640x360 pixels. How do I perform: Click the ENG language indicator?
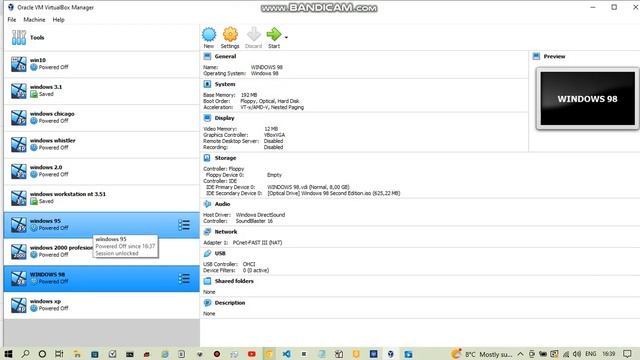click(x=591, y=354)
